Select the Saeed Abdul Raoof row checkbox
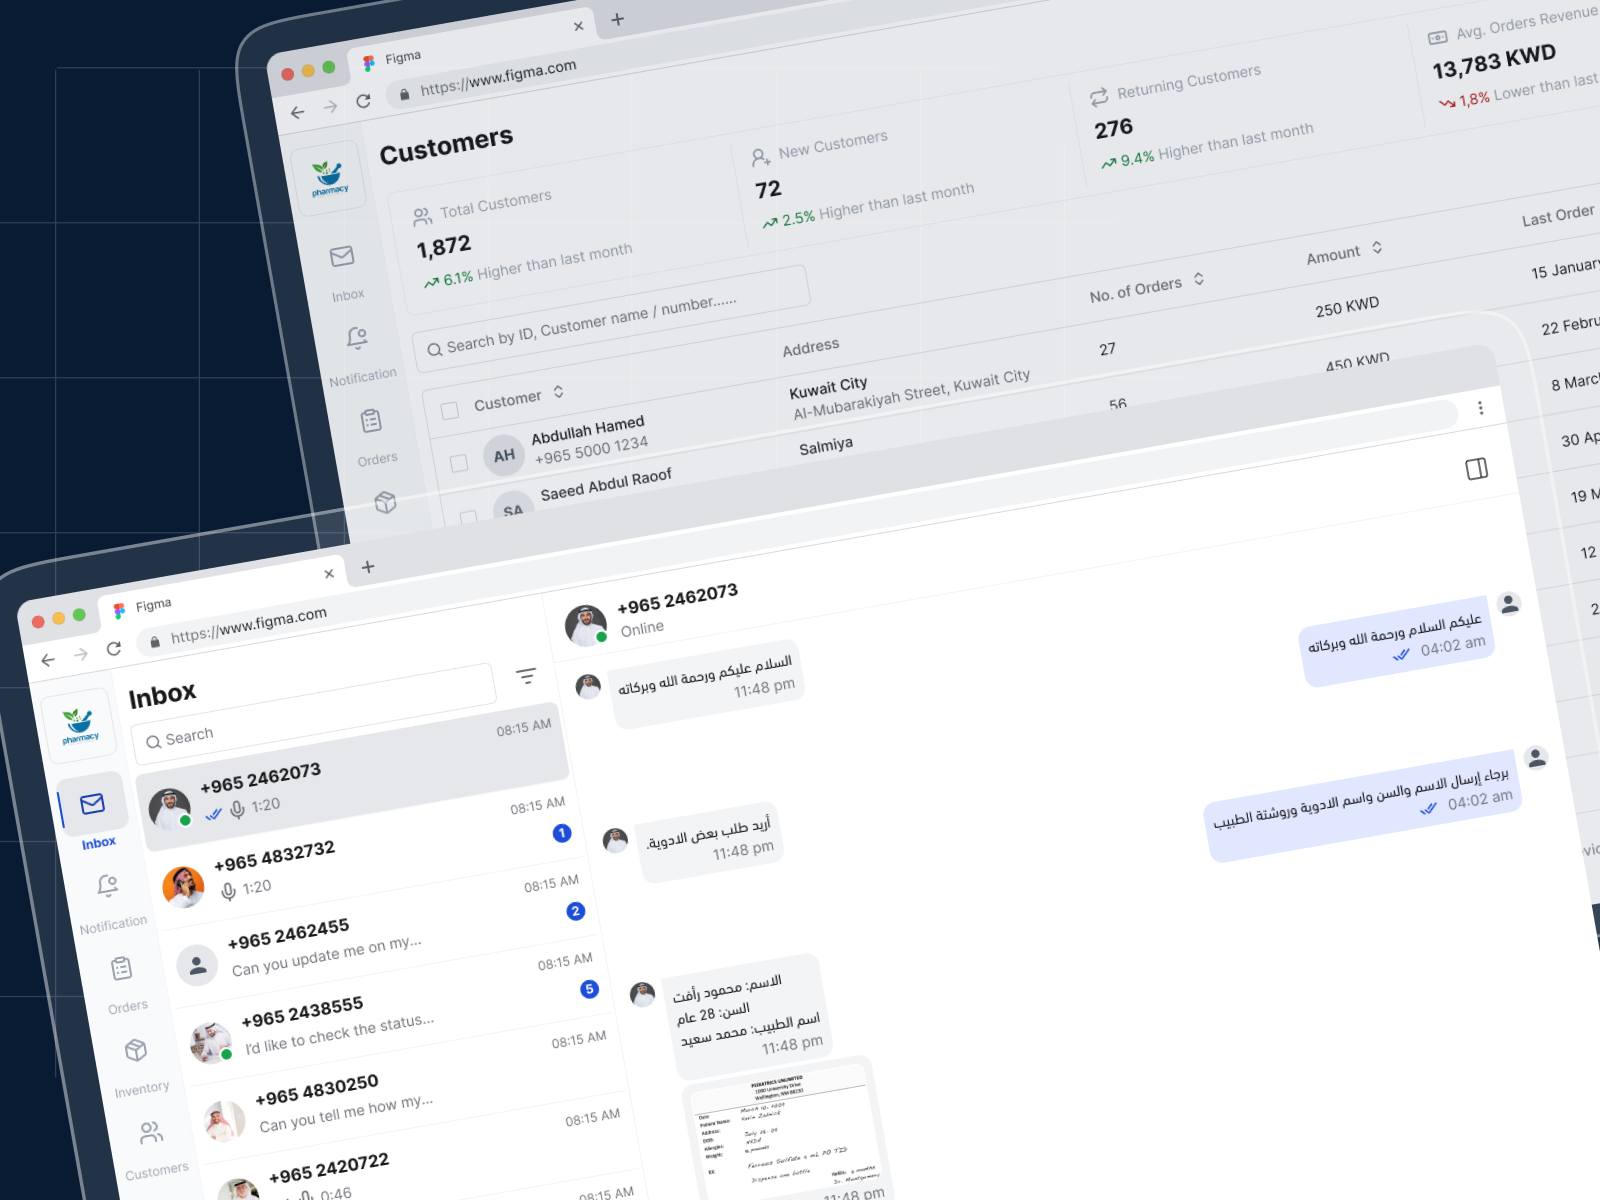Viewport: 1600px width, 1200px height. tap(468, 517)
